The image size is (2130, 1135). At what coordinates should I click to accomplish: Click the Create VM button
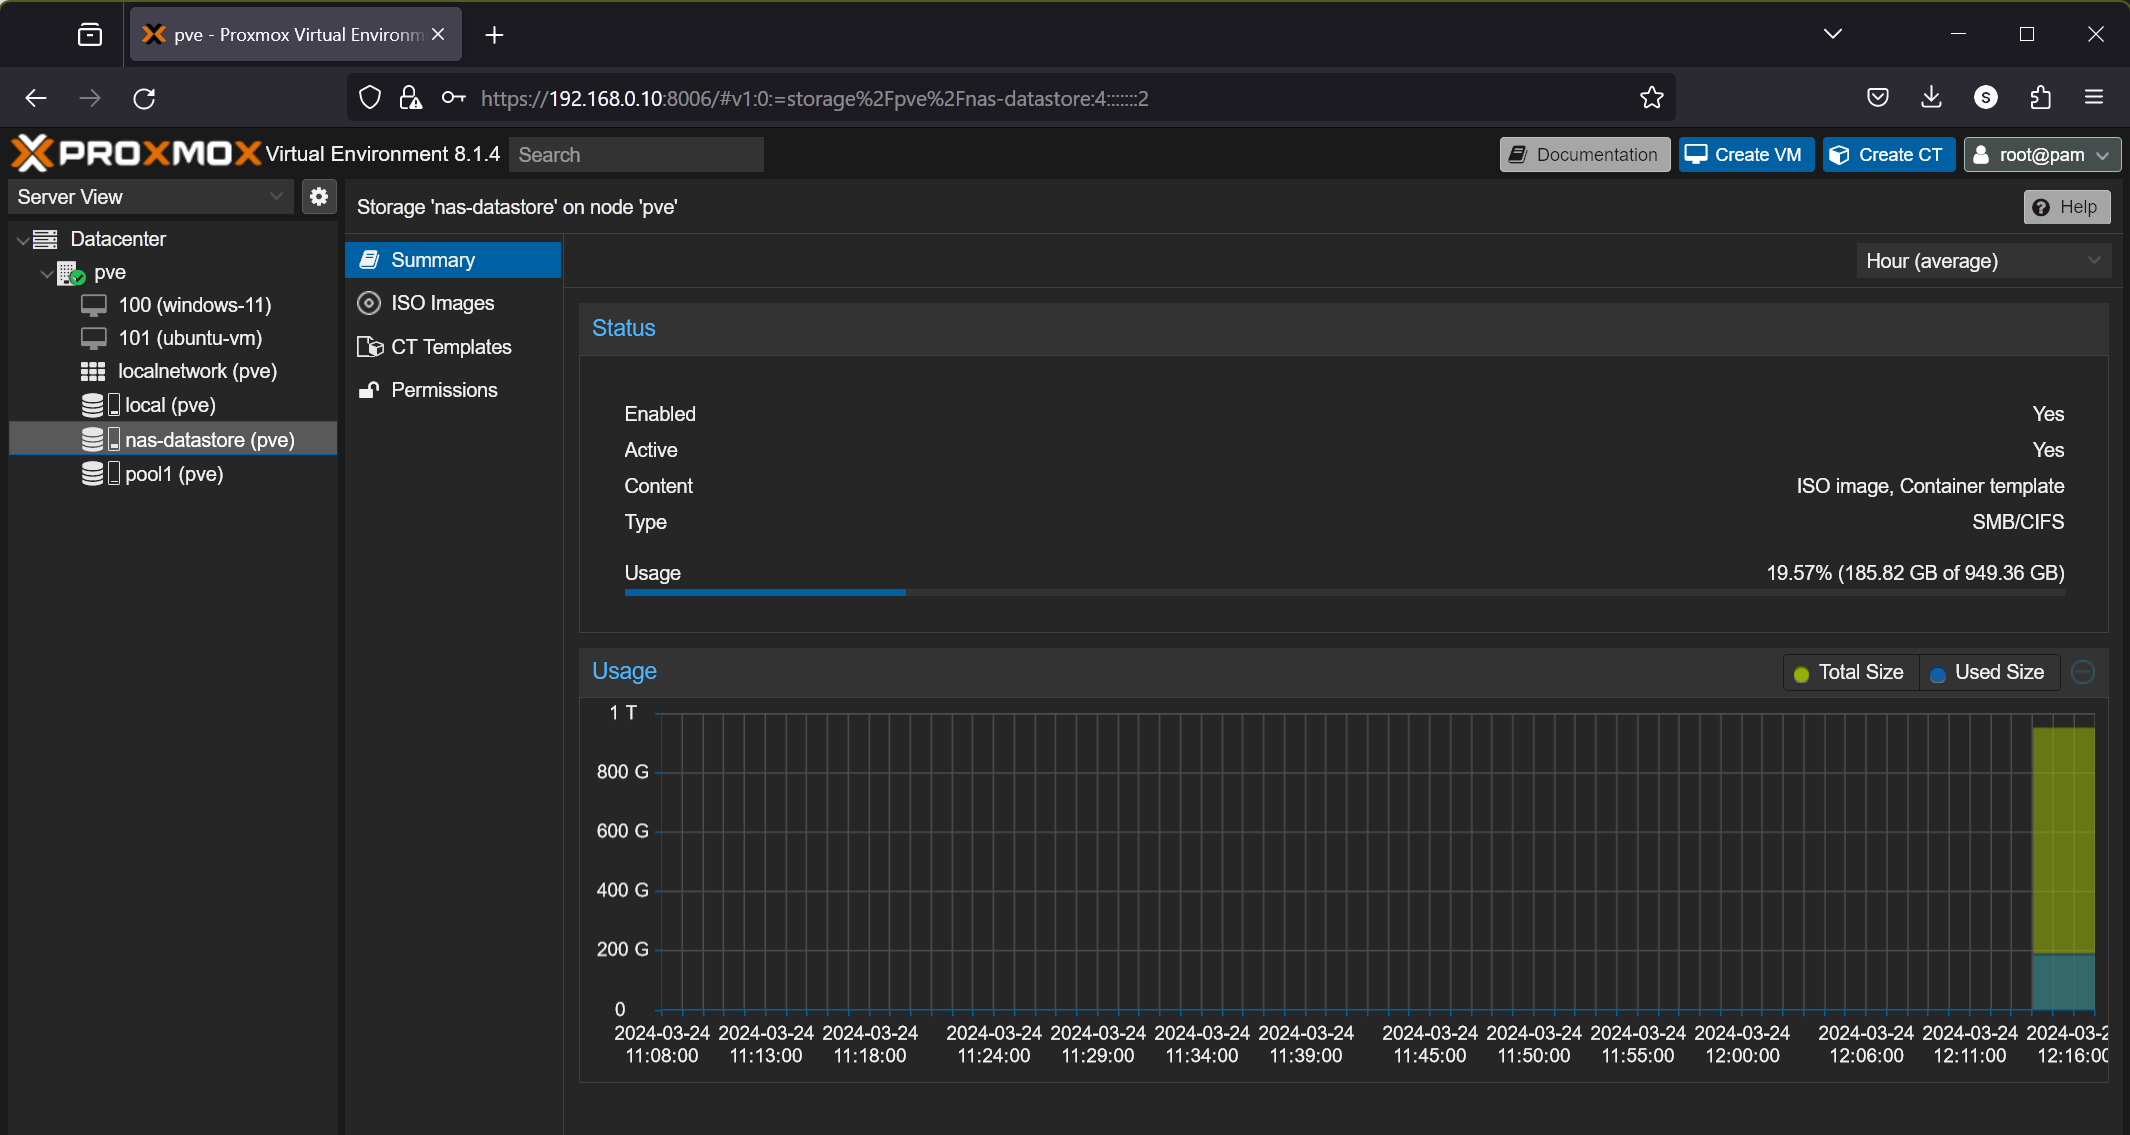click(1746, 155)
